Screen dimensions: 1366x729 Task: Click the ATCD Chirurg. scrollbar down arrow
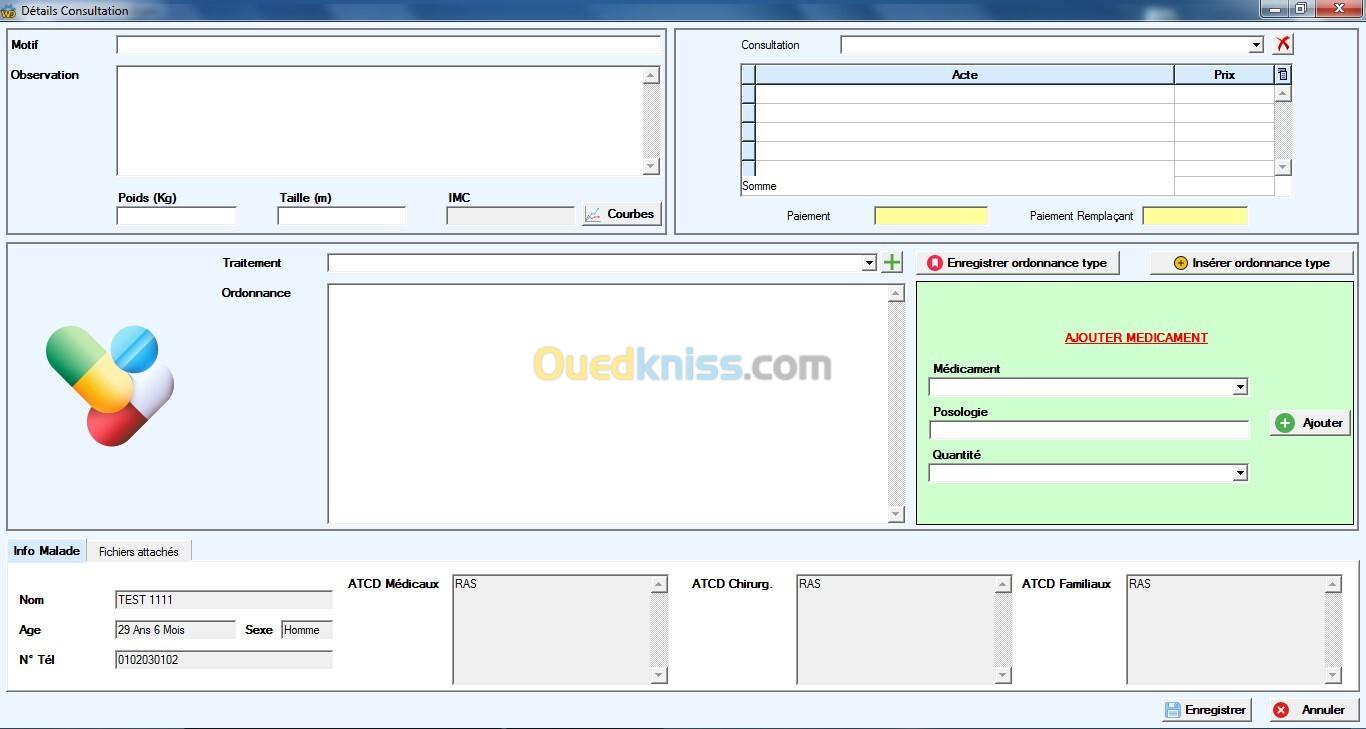click(1003, 675)
